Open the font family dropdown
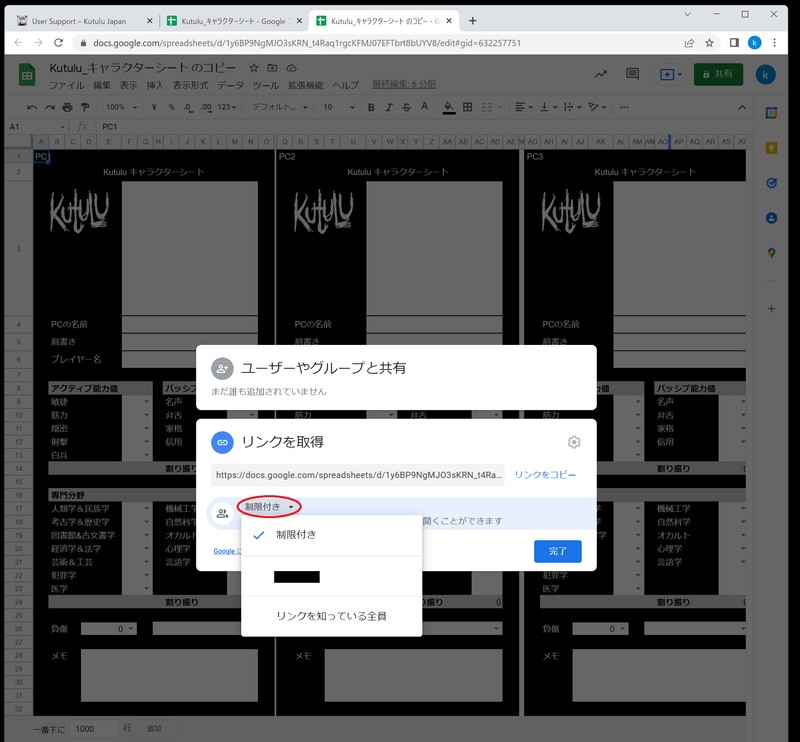 (x=280, y=107)
